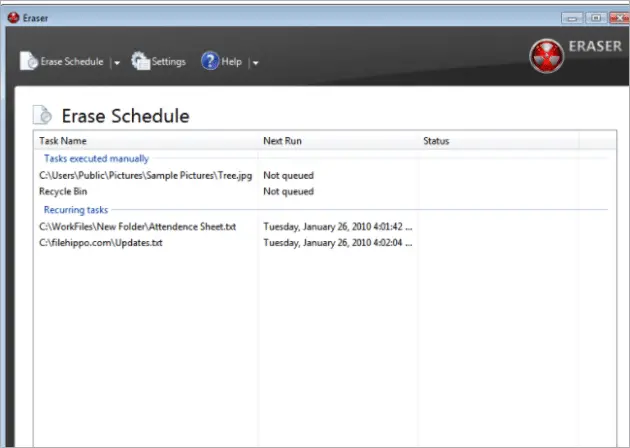The image size is (630, 448).
Task: Open the Help dropdown arrow
Action: click(256, 63)
